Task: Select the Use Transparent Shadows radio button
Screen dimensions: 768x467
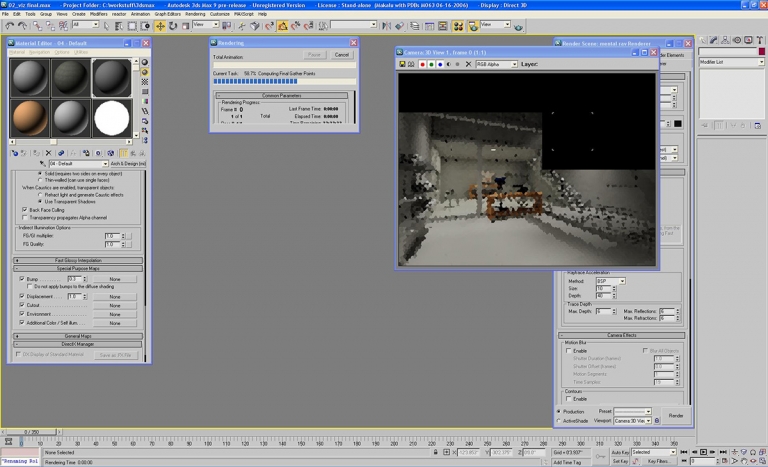Action: tap(38, 201)
